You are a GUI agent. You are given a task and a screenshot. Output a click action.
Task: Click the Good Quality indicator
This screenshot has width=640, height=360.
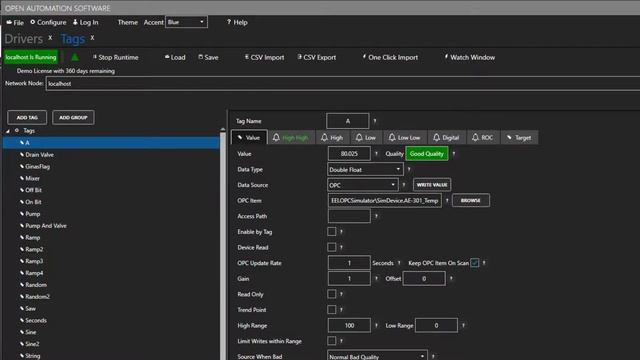[427, 154]
